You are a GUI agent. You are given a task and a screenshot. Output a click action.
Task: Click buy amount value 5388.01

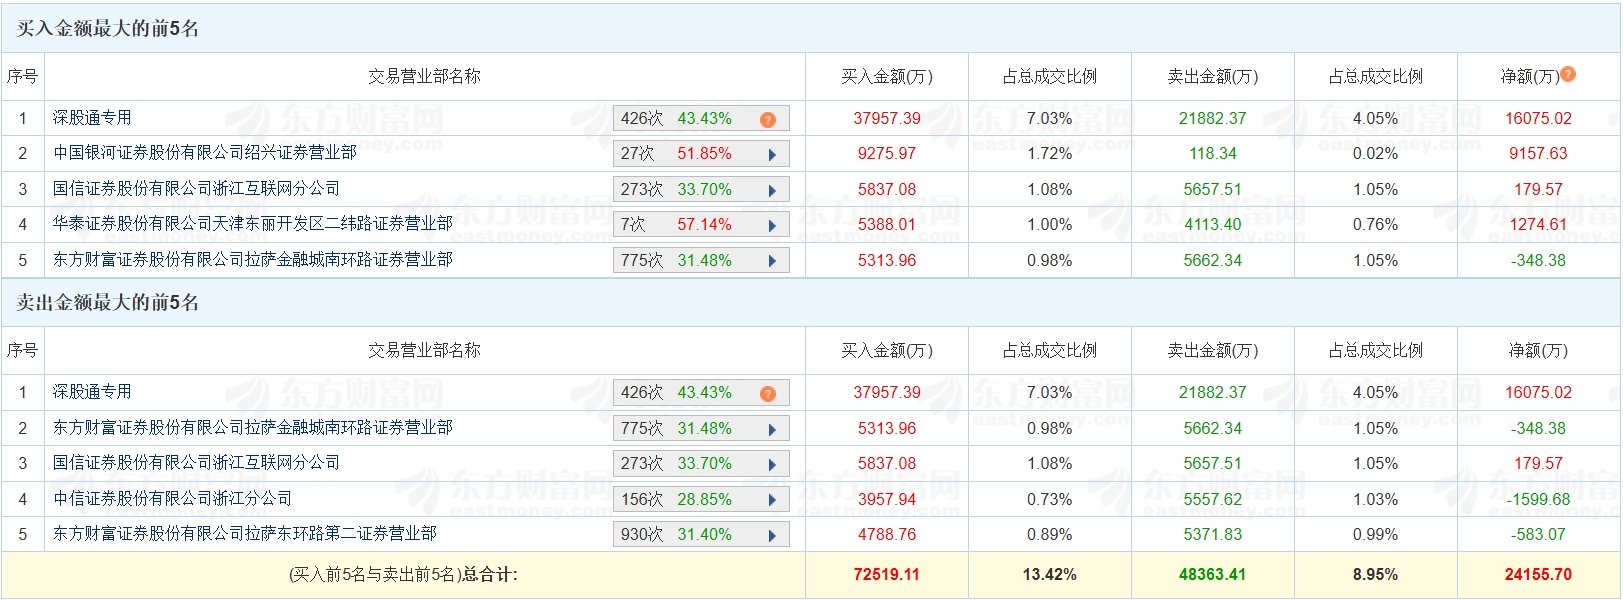(887, 224)
